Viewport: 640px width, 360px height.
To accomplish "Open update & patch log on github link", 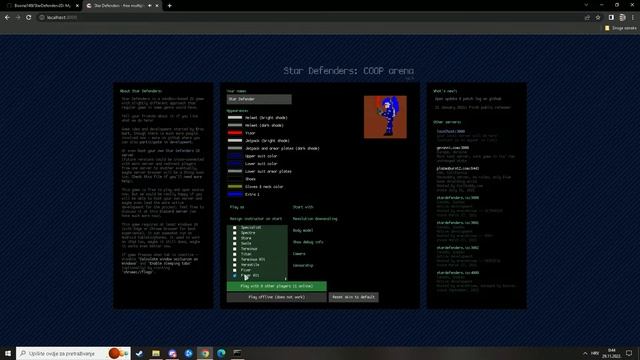I will [x=468, y=99].
